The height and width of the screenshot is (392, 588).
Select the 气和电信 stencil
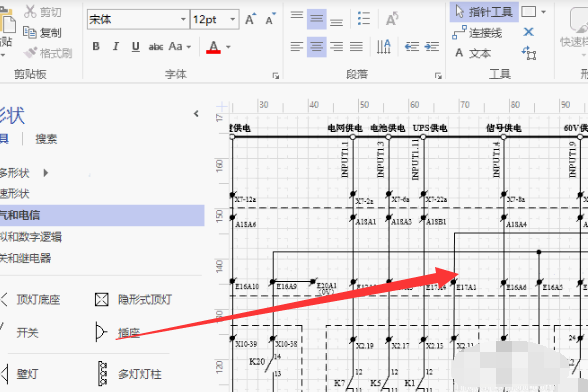(102, 215)
